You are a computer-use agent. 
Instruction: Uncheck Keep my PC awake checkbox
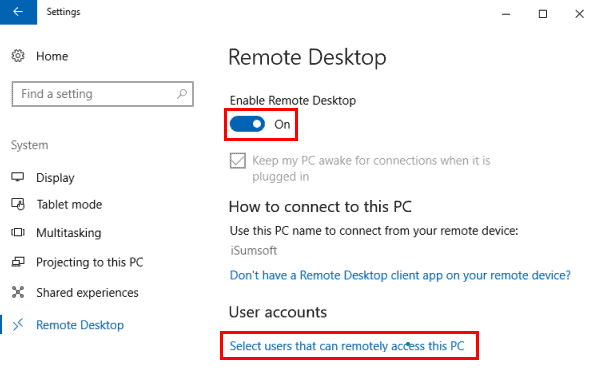(238, 160)
